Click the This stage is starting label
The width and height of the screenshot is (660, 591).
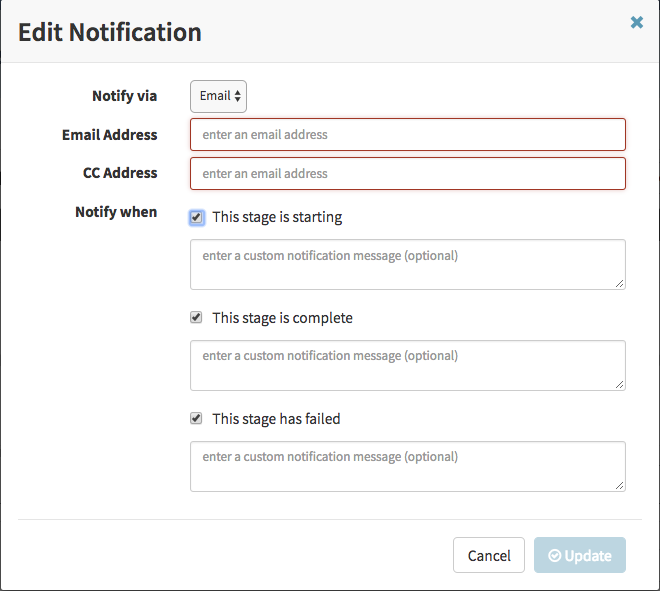point(277,217)
